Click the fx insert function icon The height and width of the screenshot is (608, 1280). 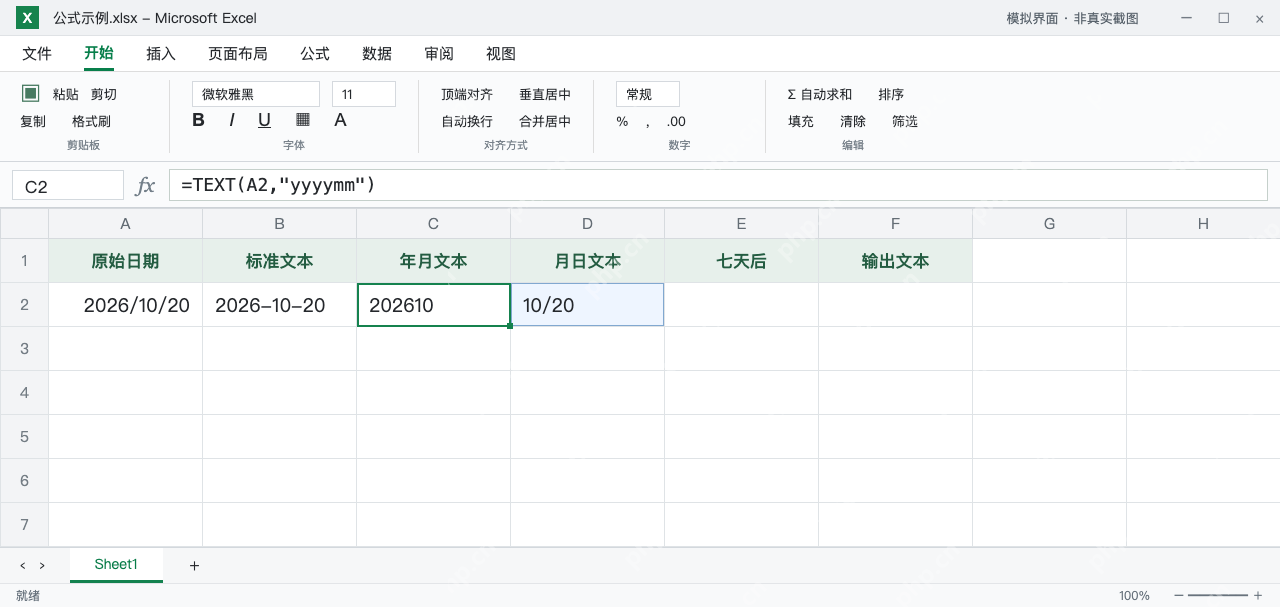coord(146,185)
